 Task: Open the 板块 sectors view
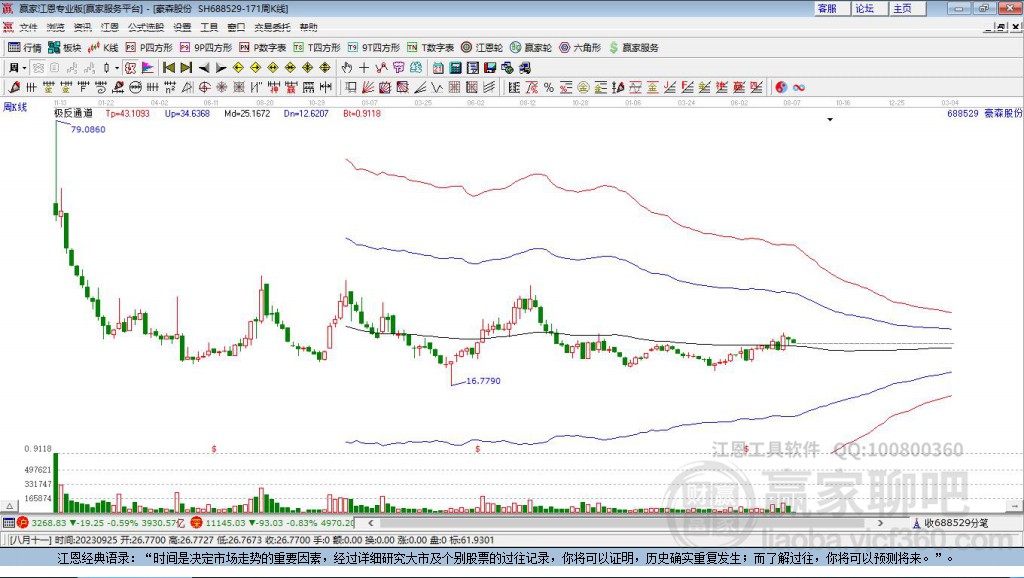(x=65, y=48)
